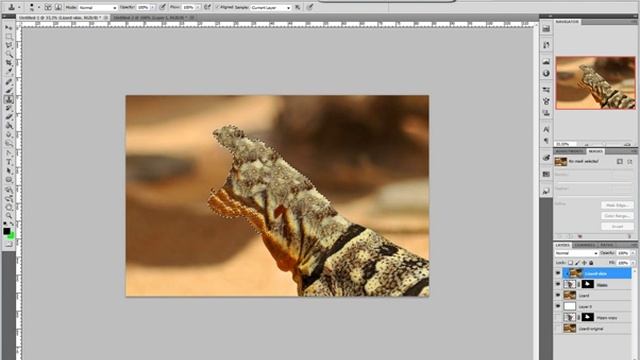
Task: Toggle the Aligned checkbox
Action: 217,7
